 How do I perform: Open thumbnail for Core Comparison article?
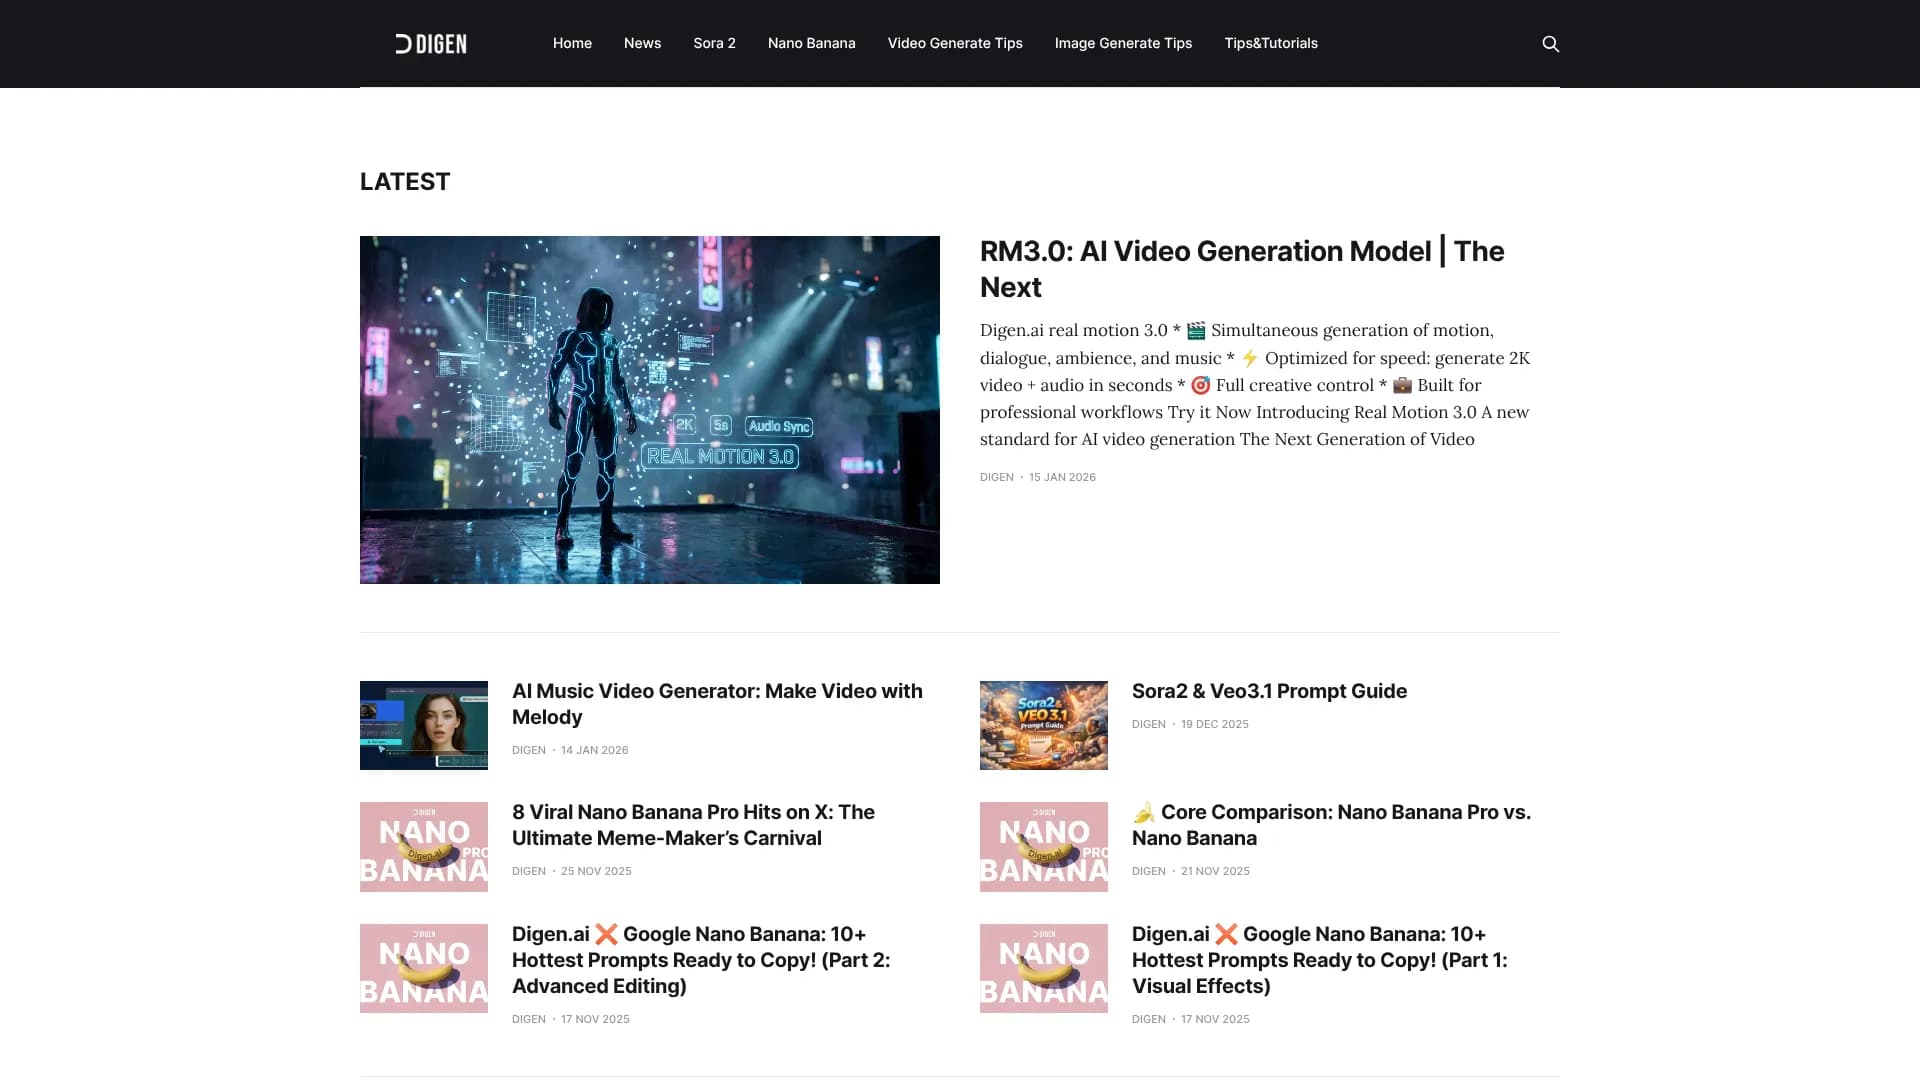(x=1044, y=847)
